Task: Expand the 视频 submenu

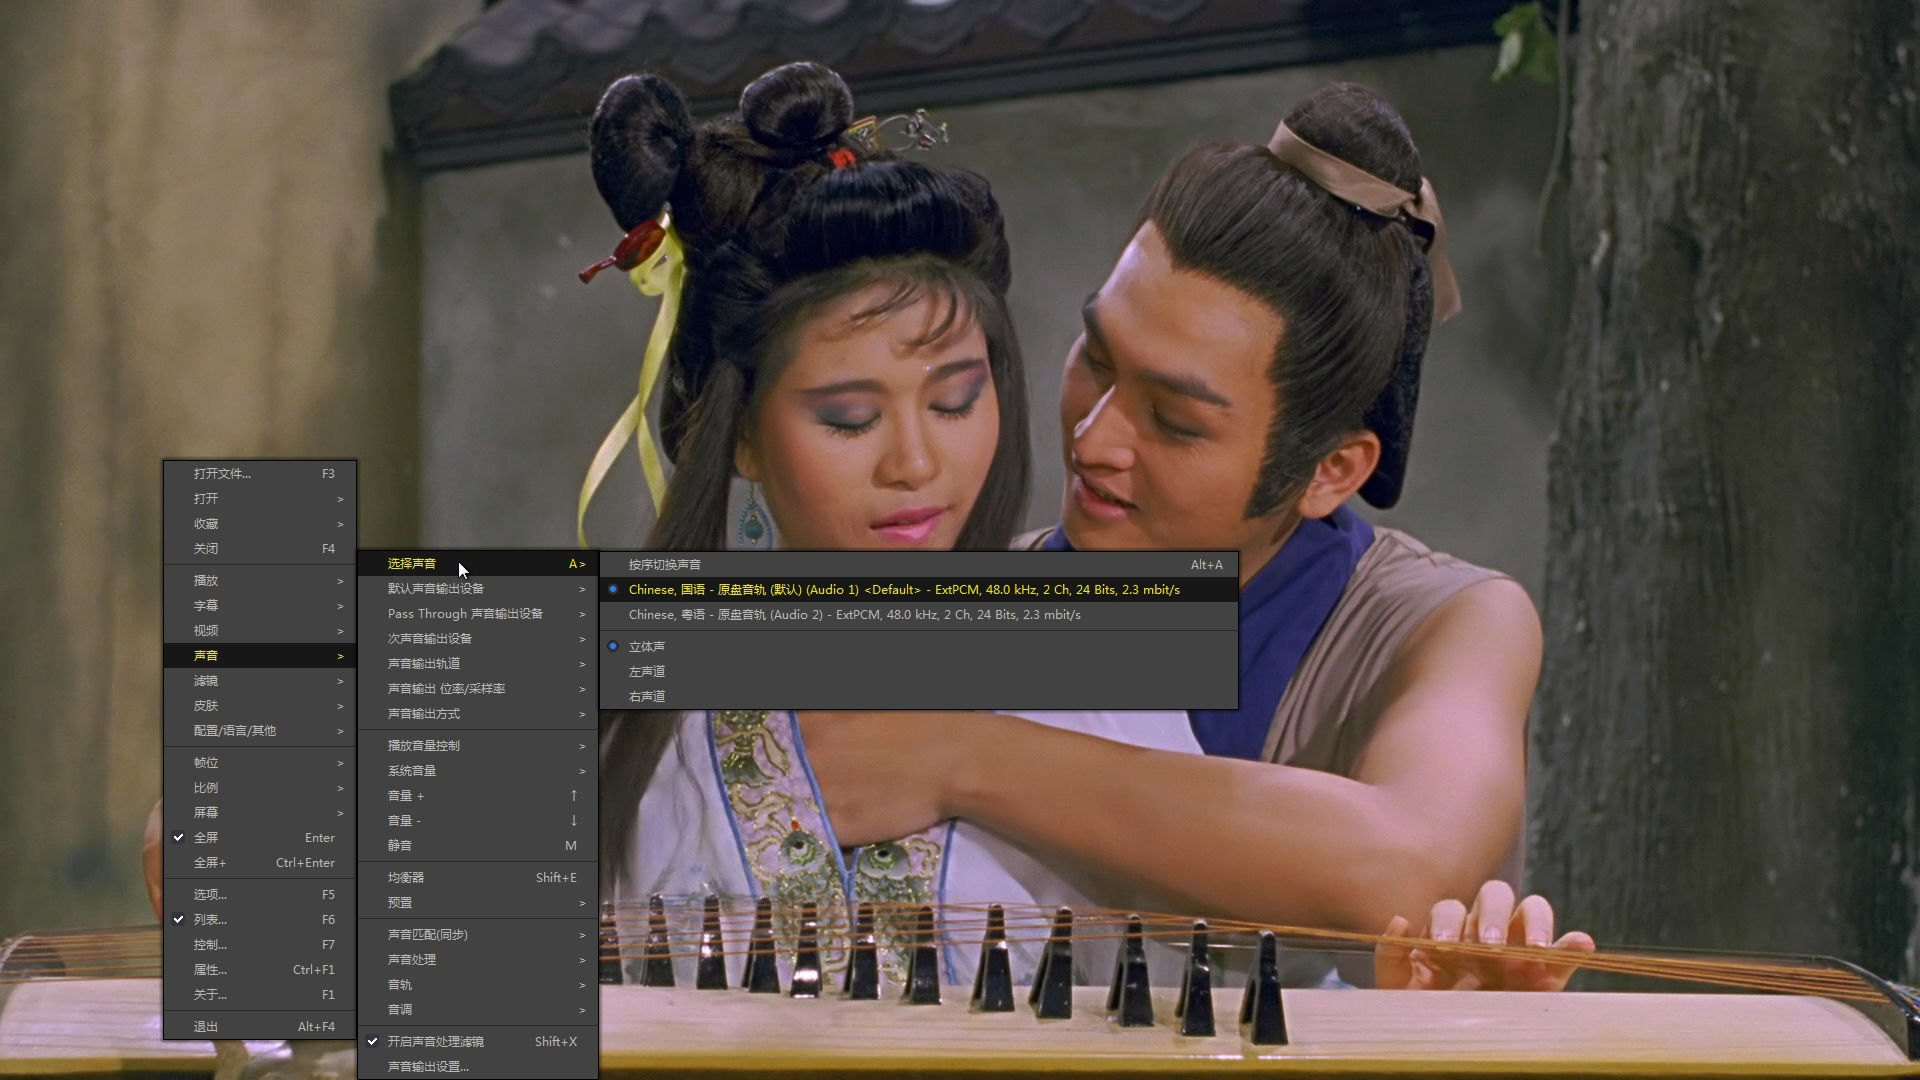Action: [260, 631]
